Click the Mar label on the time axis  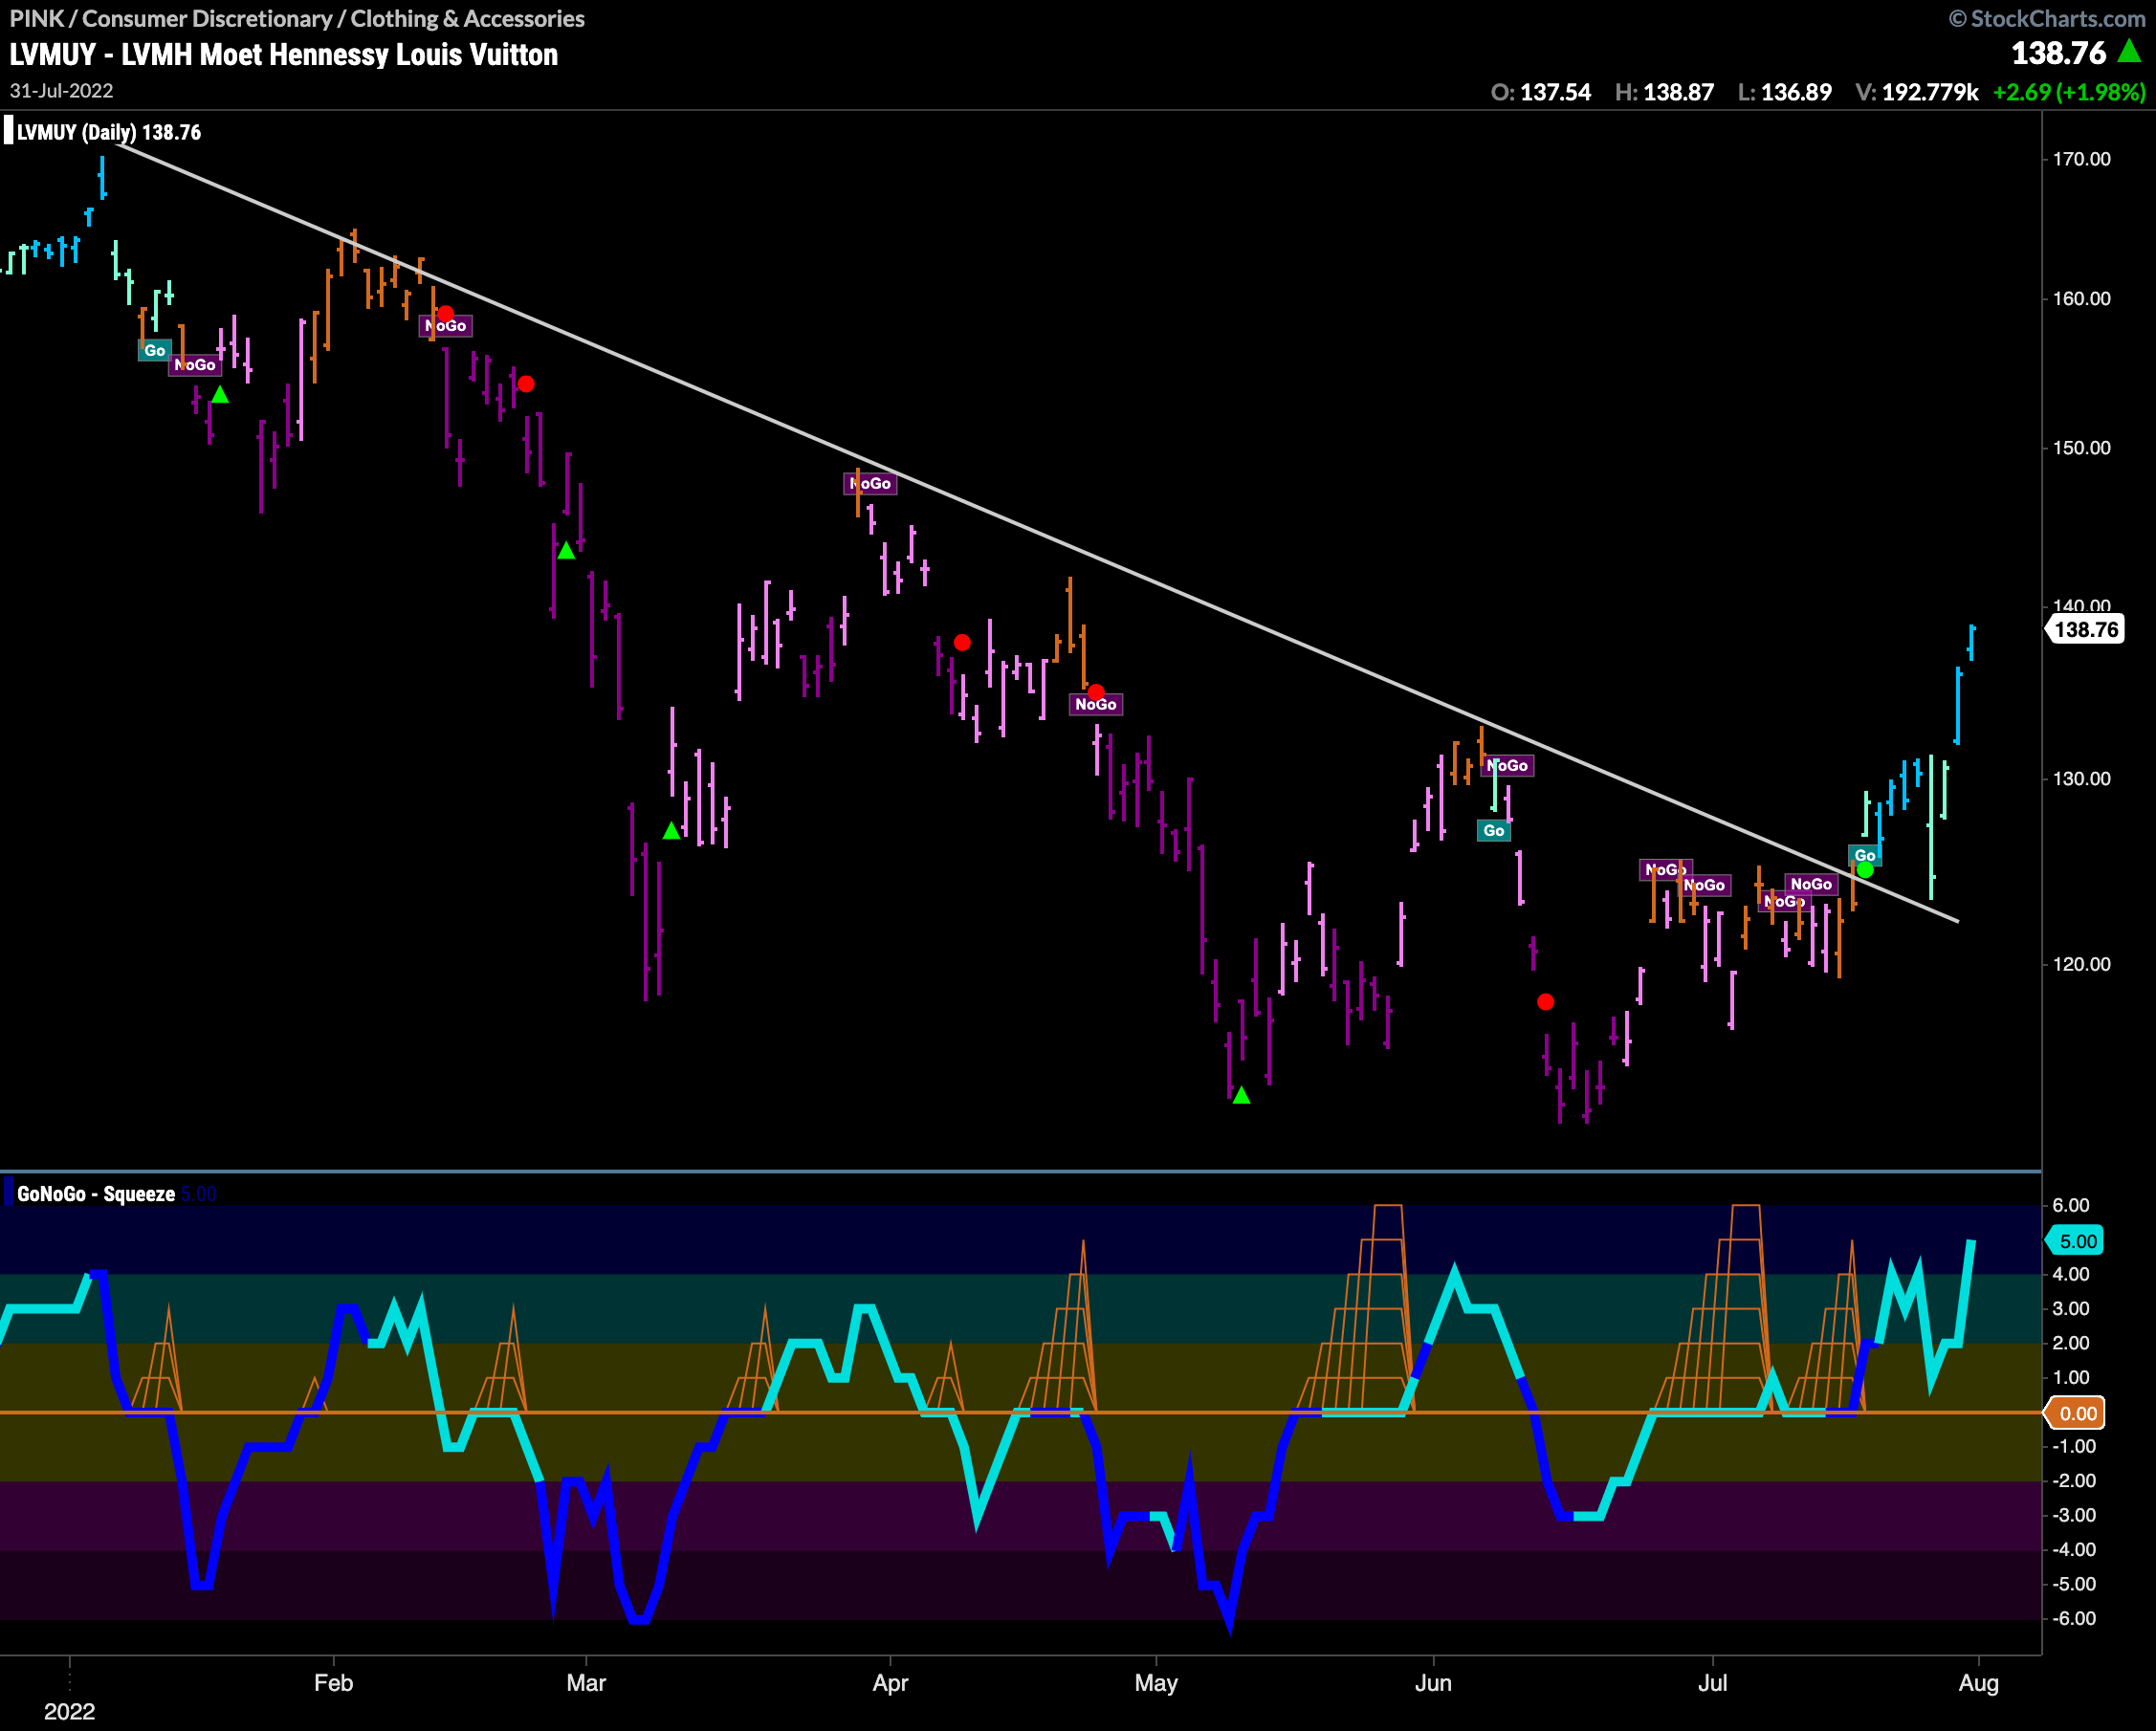(586, 1683)
